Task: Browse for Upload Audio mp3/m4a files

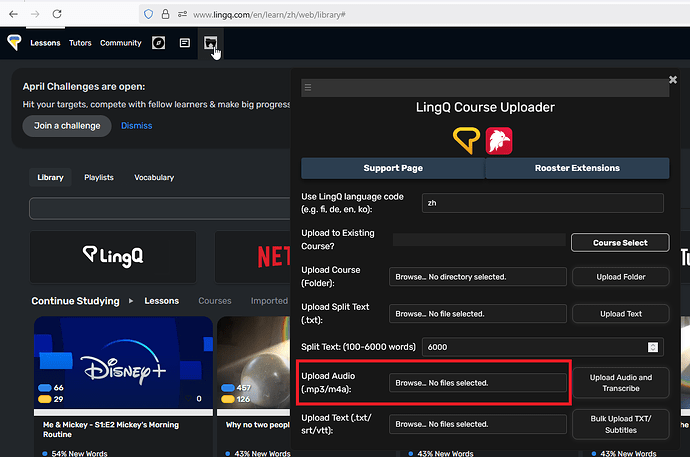Action: coord(477,383)
